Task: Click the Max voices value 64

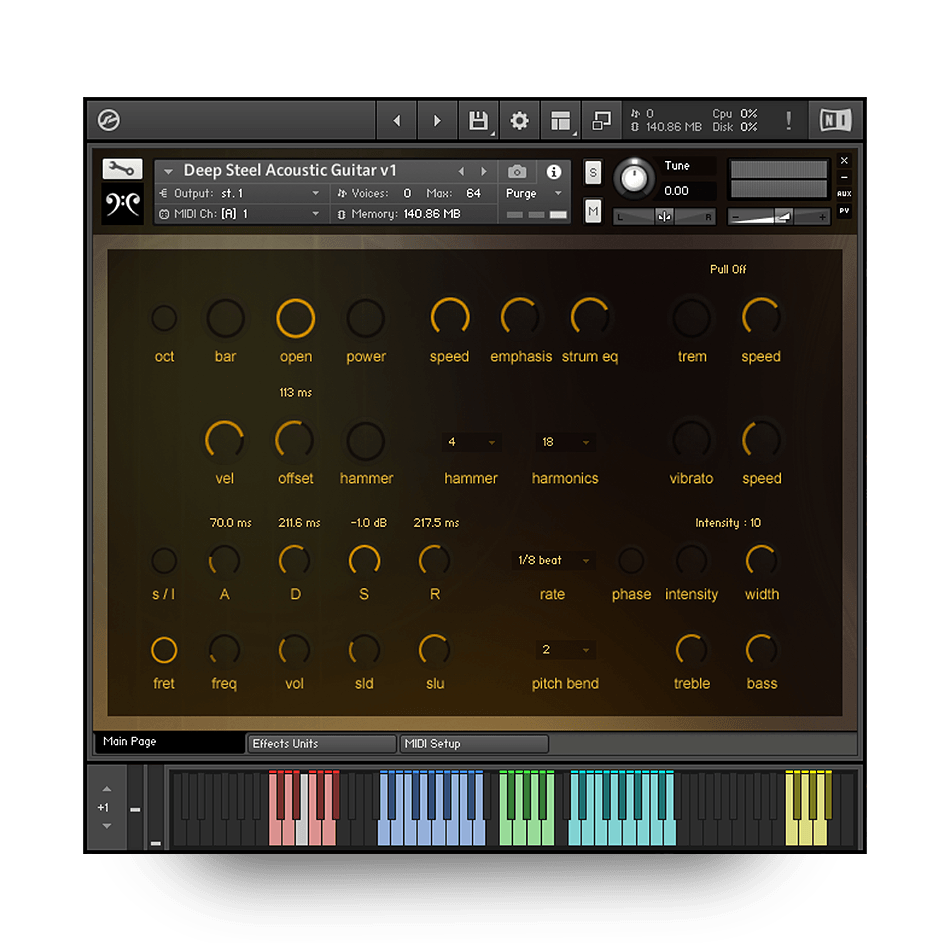Action: [473, 193]
